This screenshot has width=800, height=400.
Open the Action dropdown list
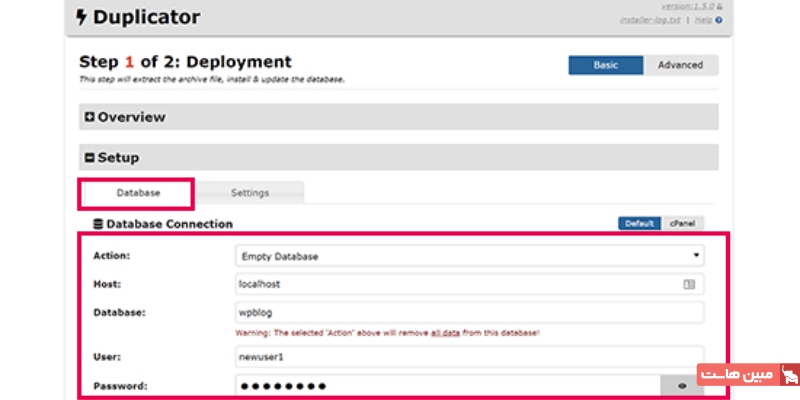point(470,256)
